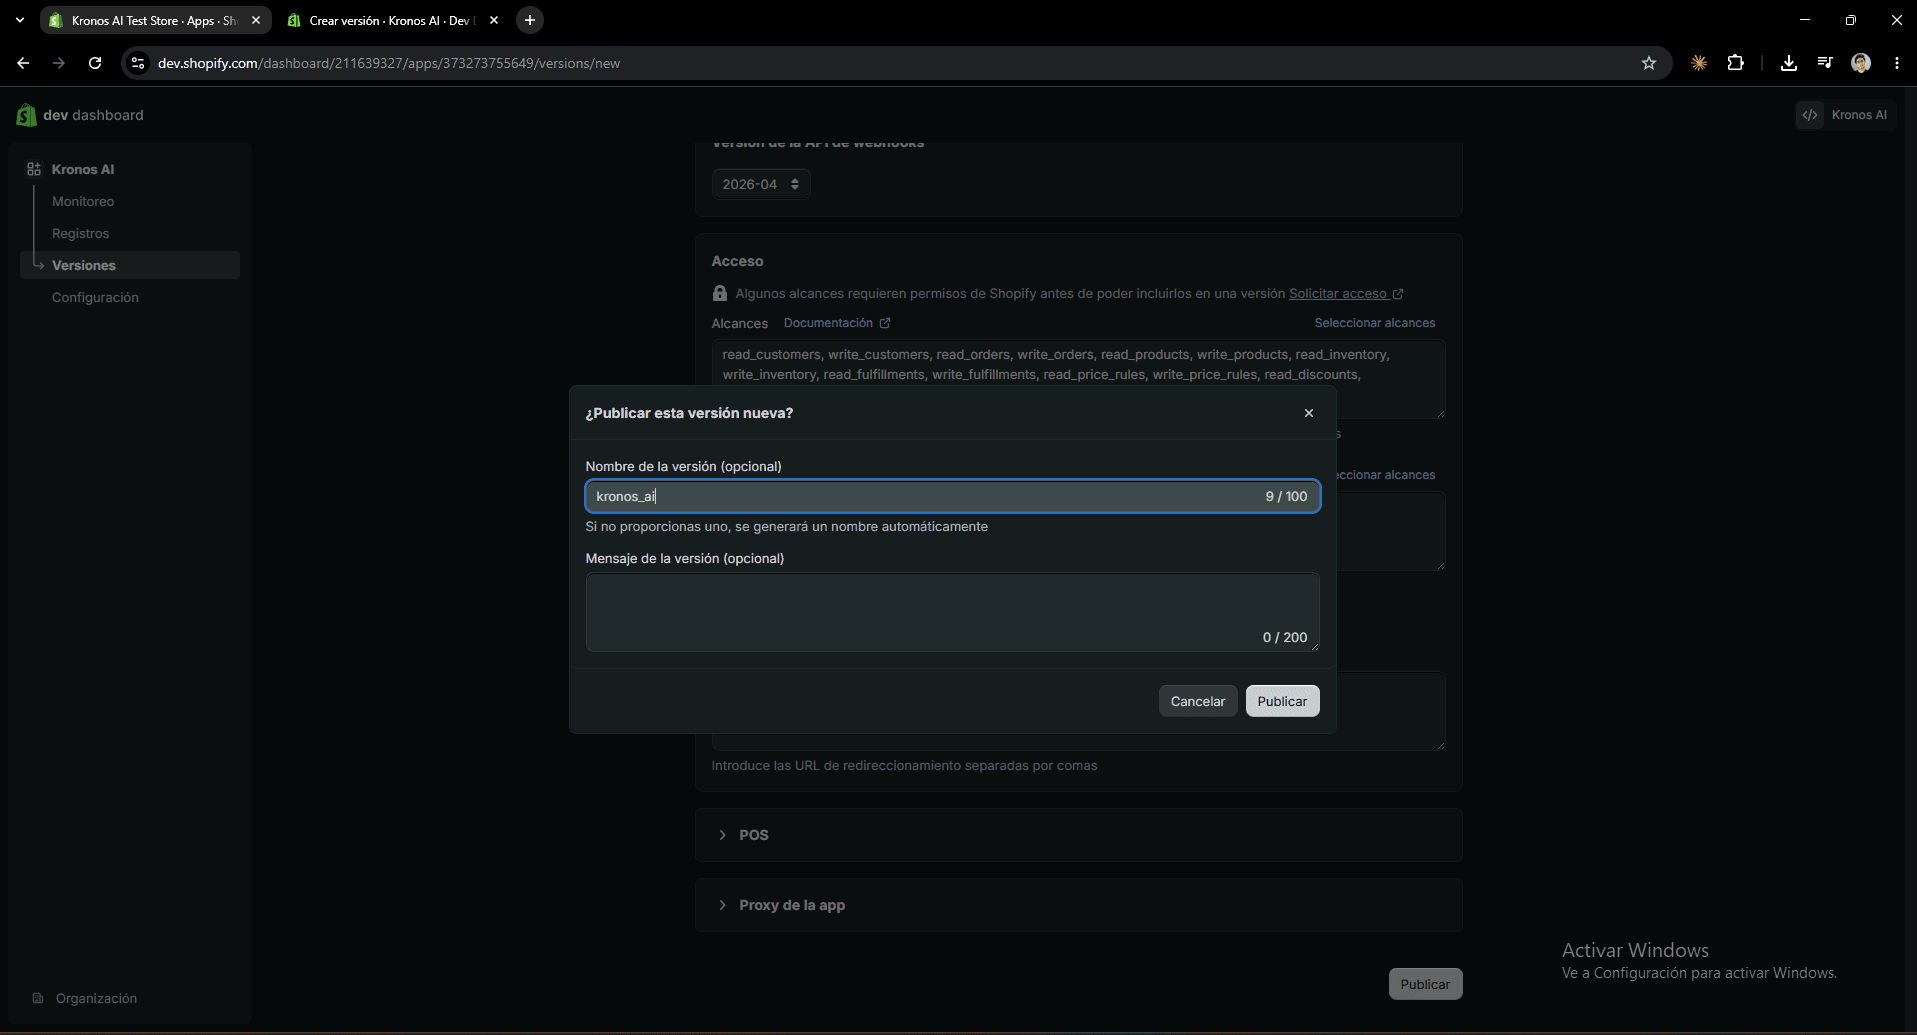Focus the version name input field
Image resolution: width=1917 pixels, height=1035 pixels.
pos(952,496)
